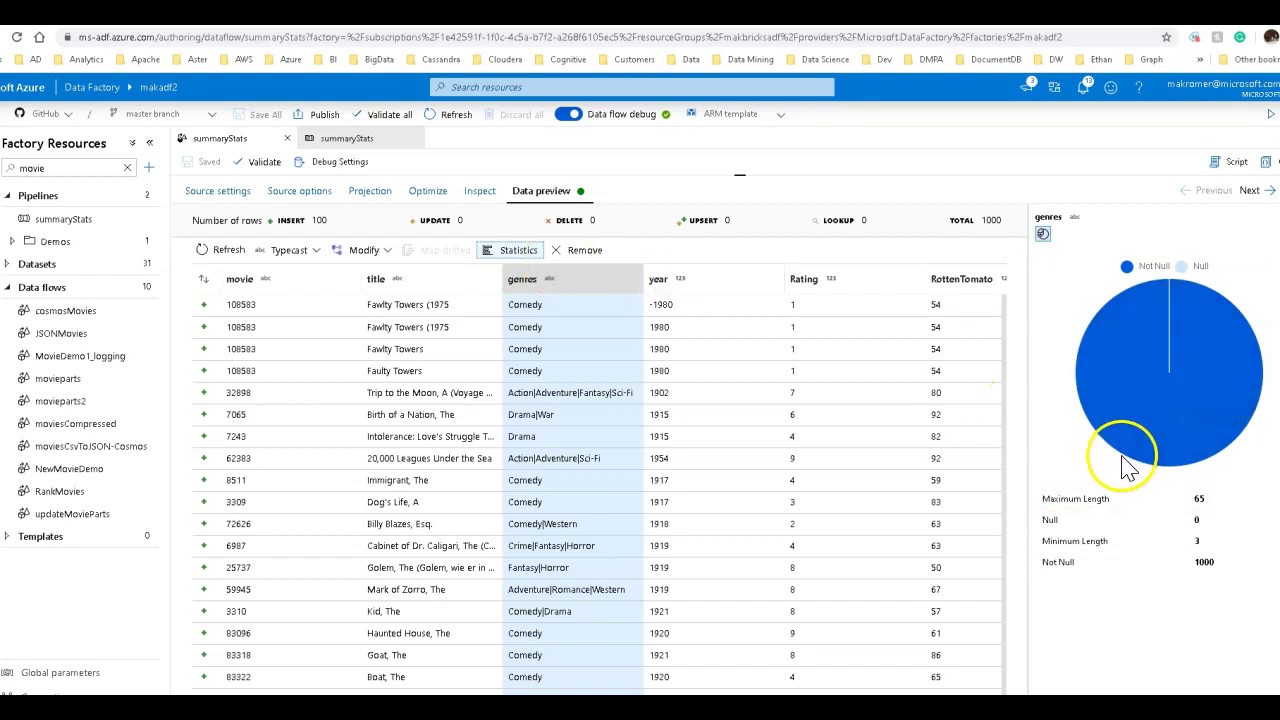Toggle Data flow debug switch
The height and width of the screenshot is (720, 1280).
click(x=568, y=114)
